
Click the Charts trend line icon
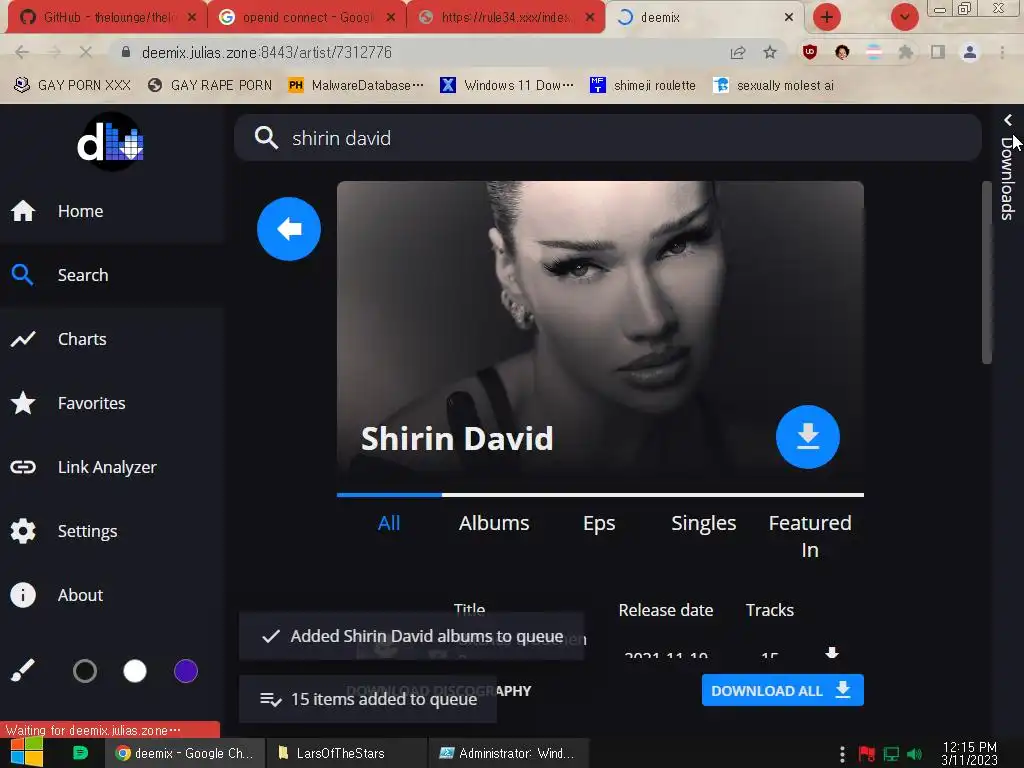coord(23,339)
